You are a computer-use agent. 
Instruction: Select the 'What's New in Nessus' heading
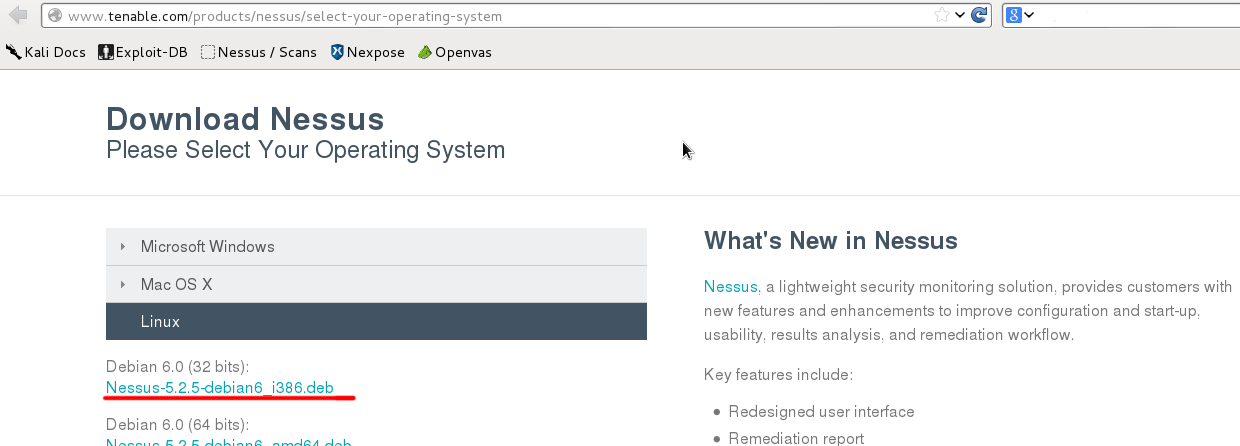[831, 240]
